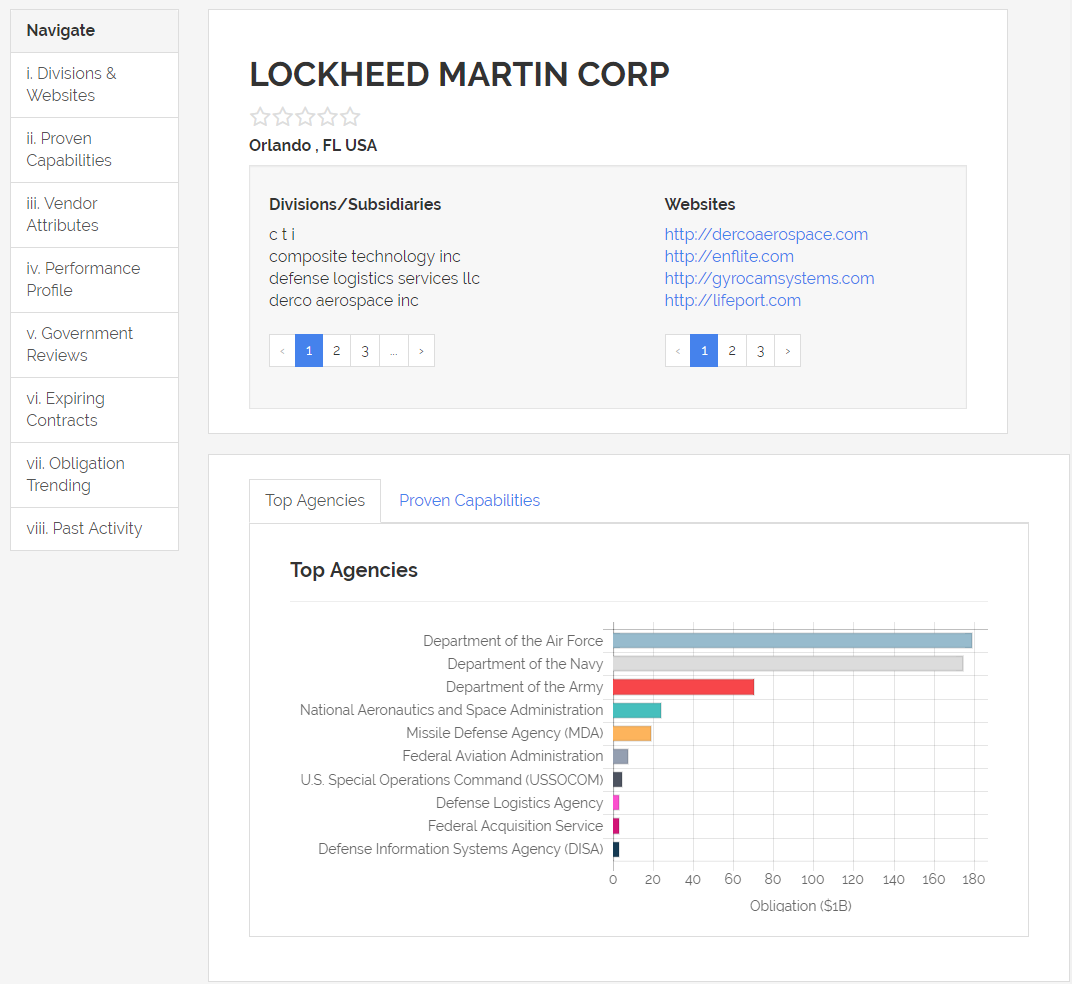Select the teal NASA bar
This screenshot has height=984, width=1072.
(x=637, y=710)
